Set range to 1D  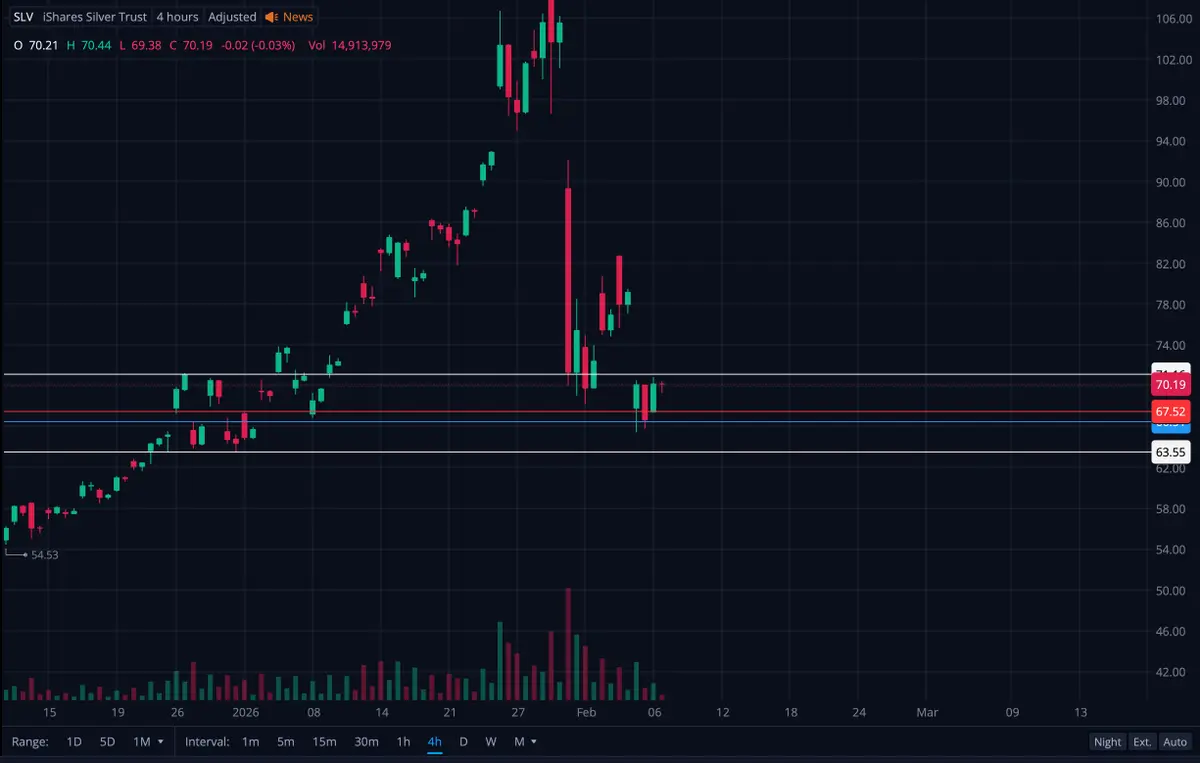tap(74, 742)
